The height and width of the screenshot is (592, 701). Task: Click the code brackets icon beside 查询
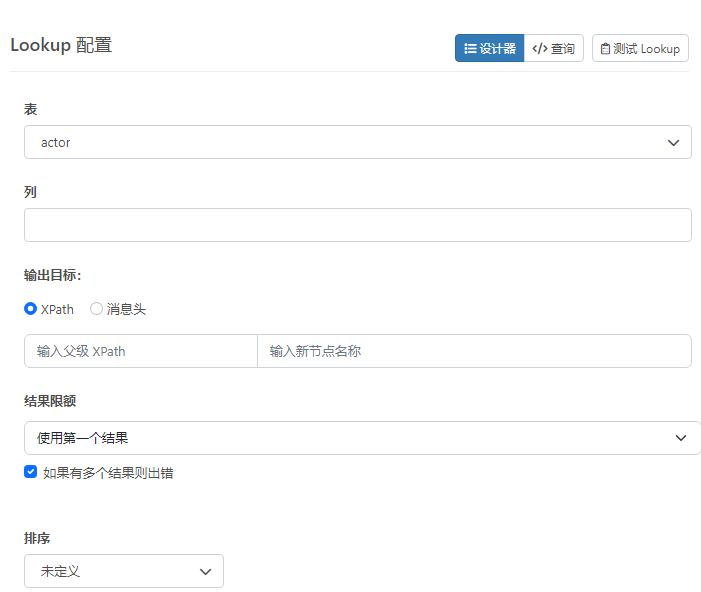coord(540,49)
